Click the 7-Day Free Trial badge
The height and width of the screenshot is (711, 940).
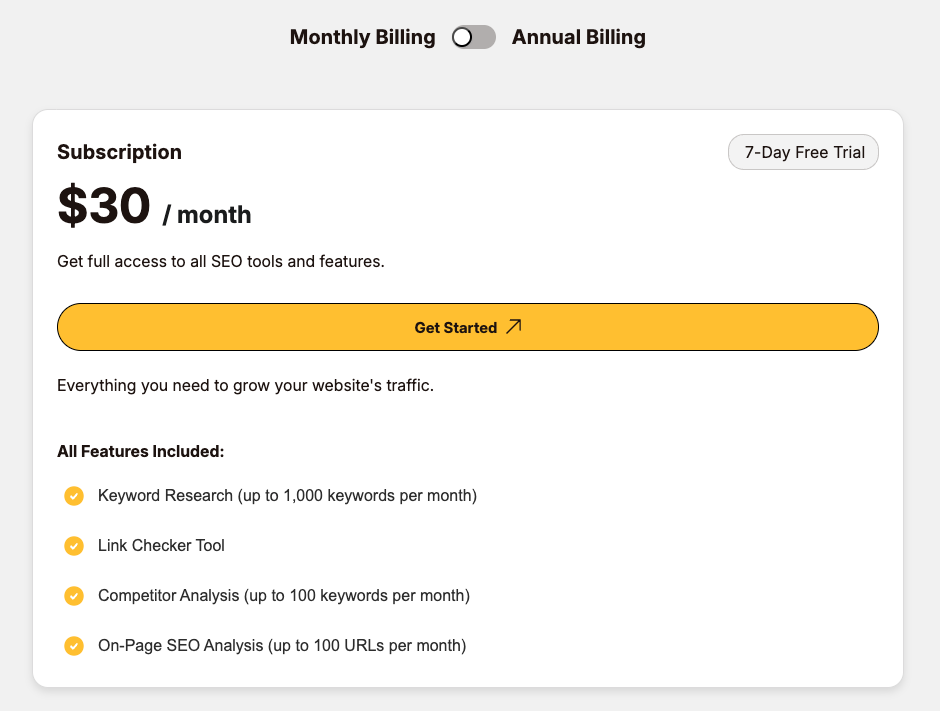(x=803, y=153)
